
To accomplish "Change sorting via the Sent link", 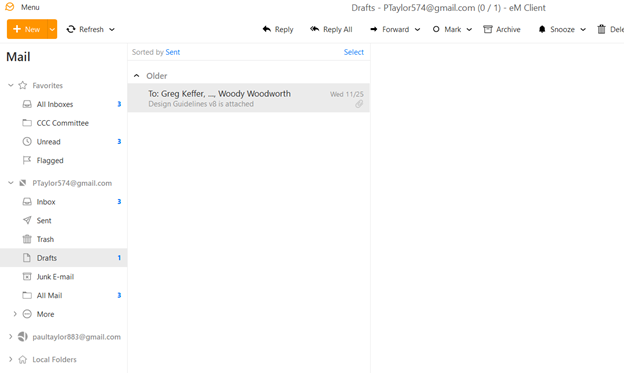I will [x=173, y=52].
